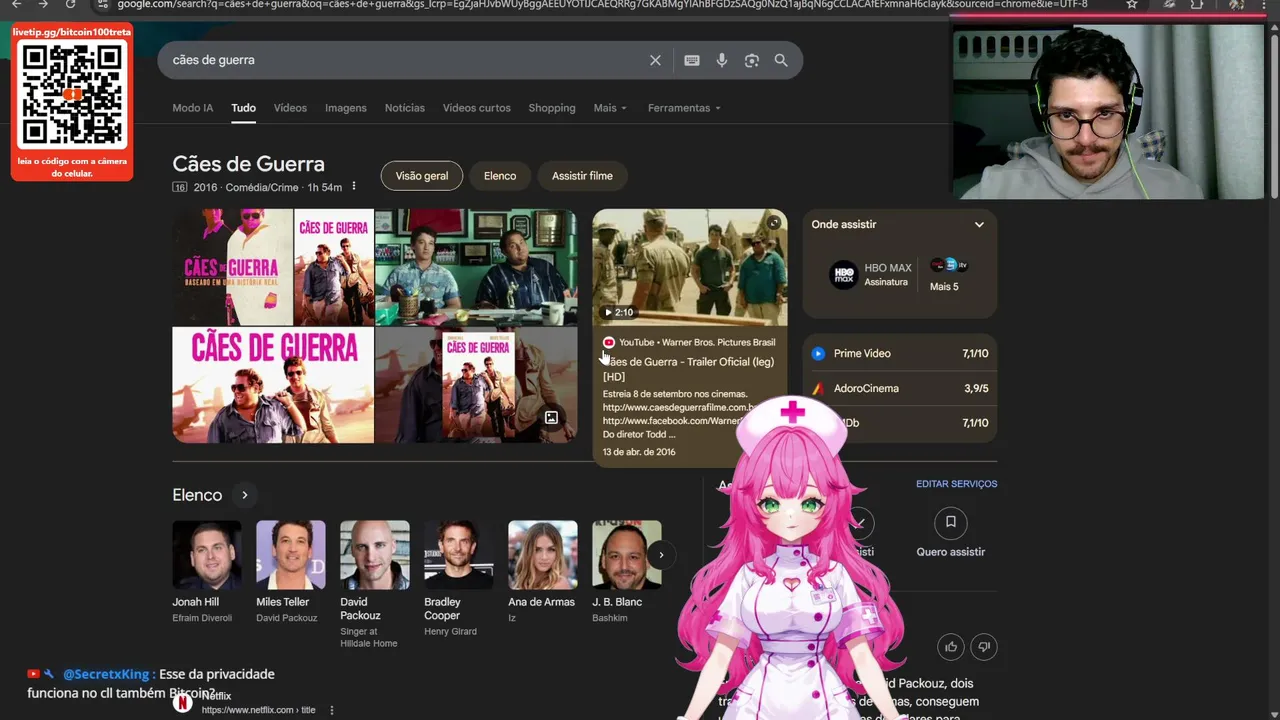The width and height of the screenshot is (1280, 720).
Task: Open the AdoroCinema 3,9/5 rating row
Action: coord(899,388)
